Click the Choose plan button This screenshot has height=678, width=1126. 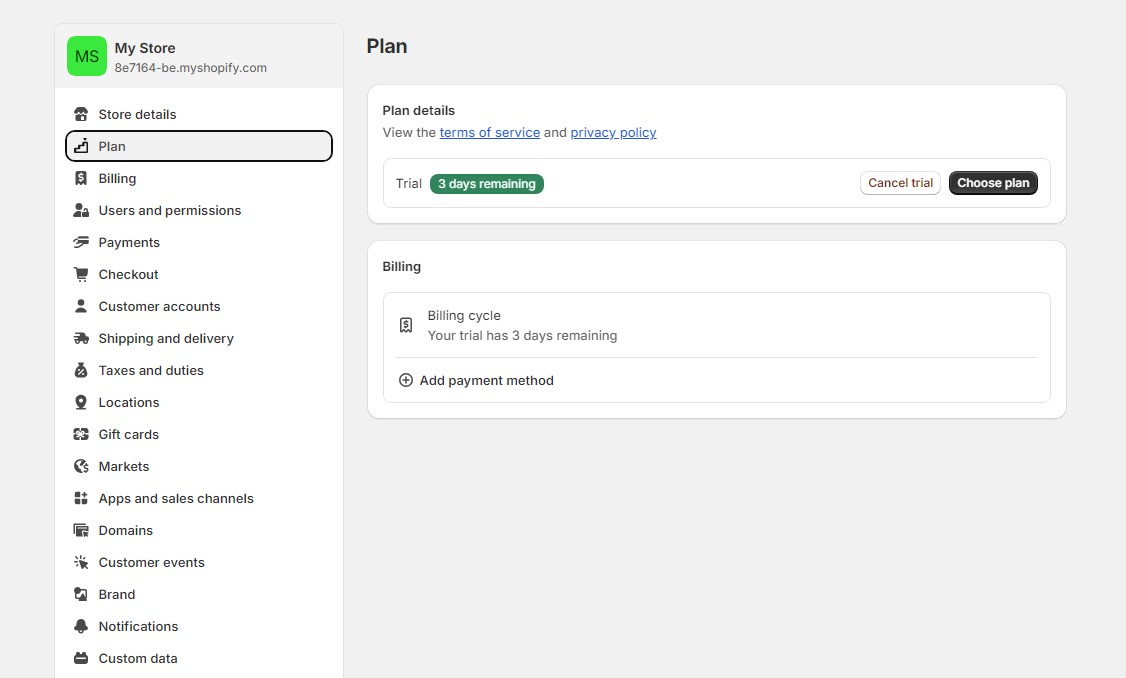click(993, 183)
